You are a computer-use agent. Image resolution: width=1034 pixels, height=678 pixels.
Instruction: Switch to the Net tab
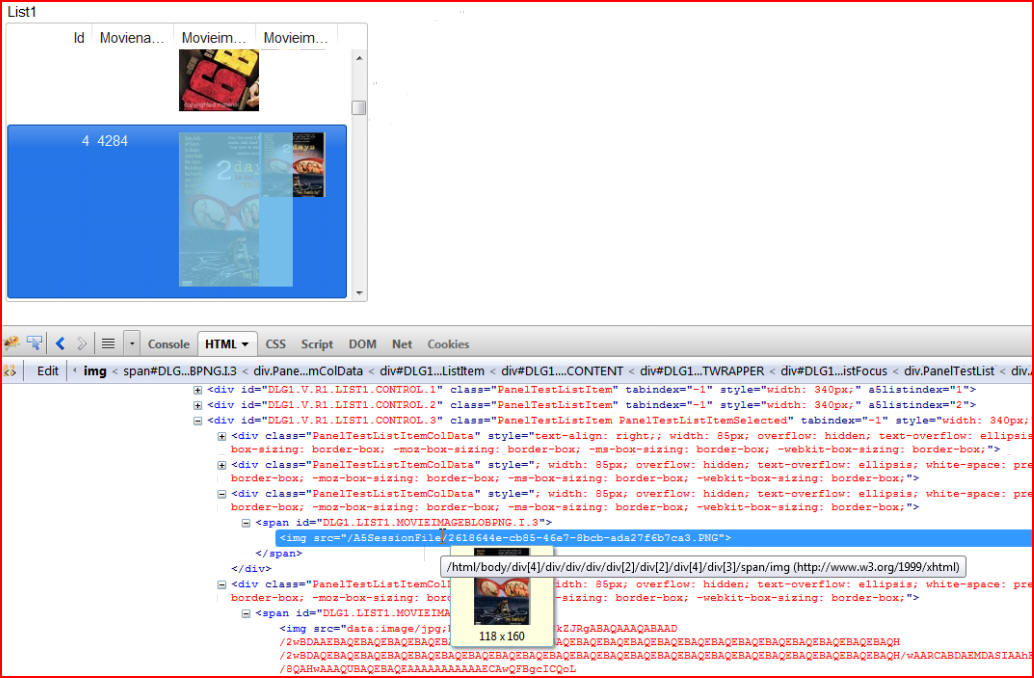[402, 344]
